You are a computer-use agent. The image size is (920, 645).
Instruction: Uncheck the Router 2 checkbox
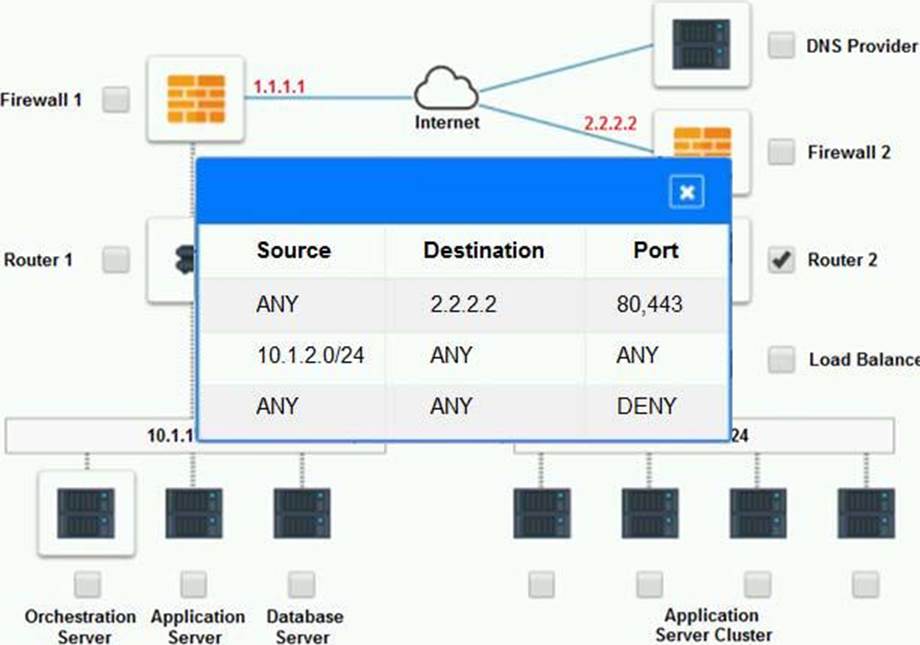pos(781,260)
